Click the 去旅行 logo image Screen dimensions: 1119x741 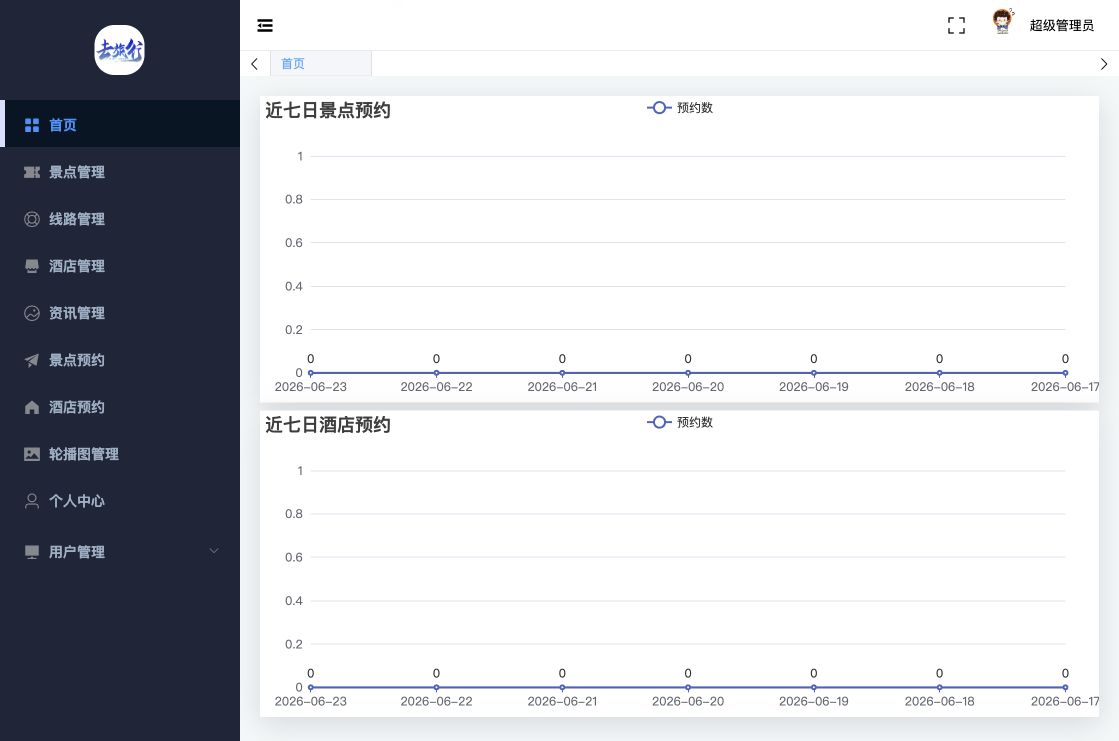(119, 50)
